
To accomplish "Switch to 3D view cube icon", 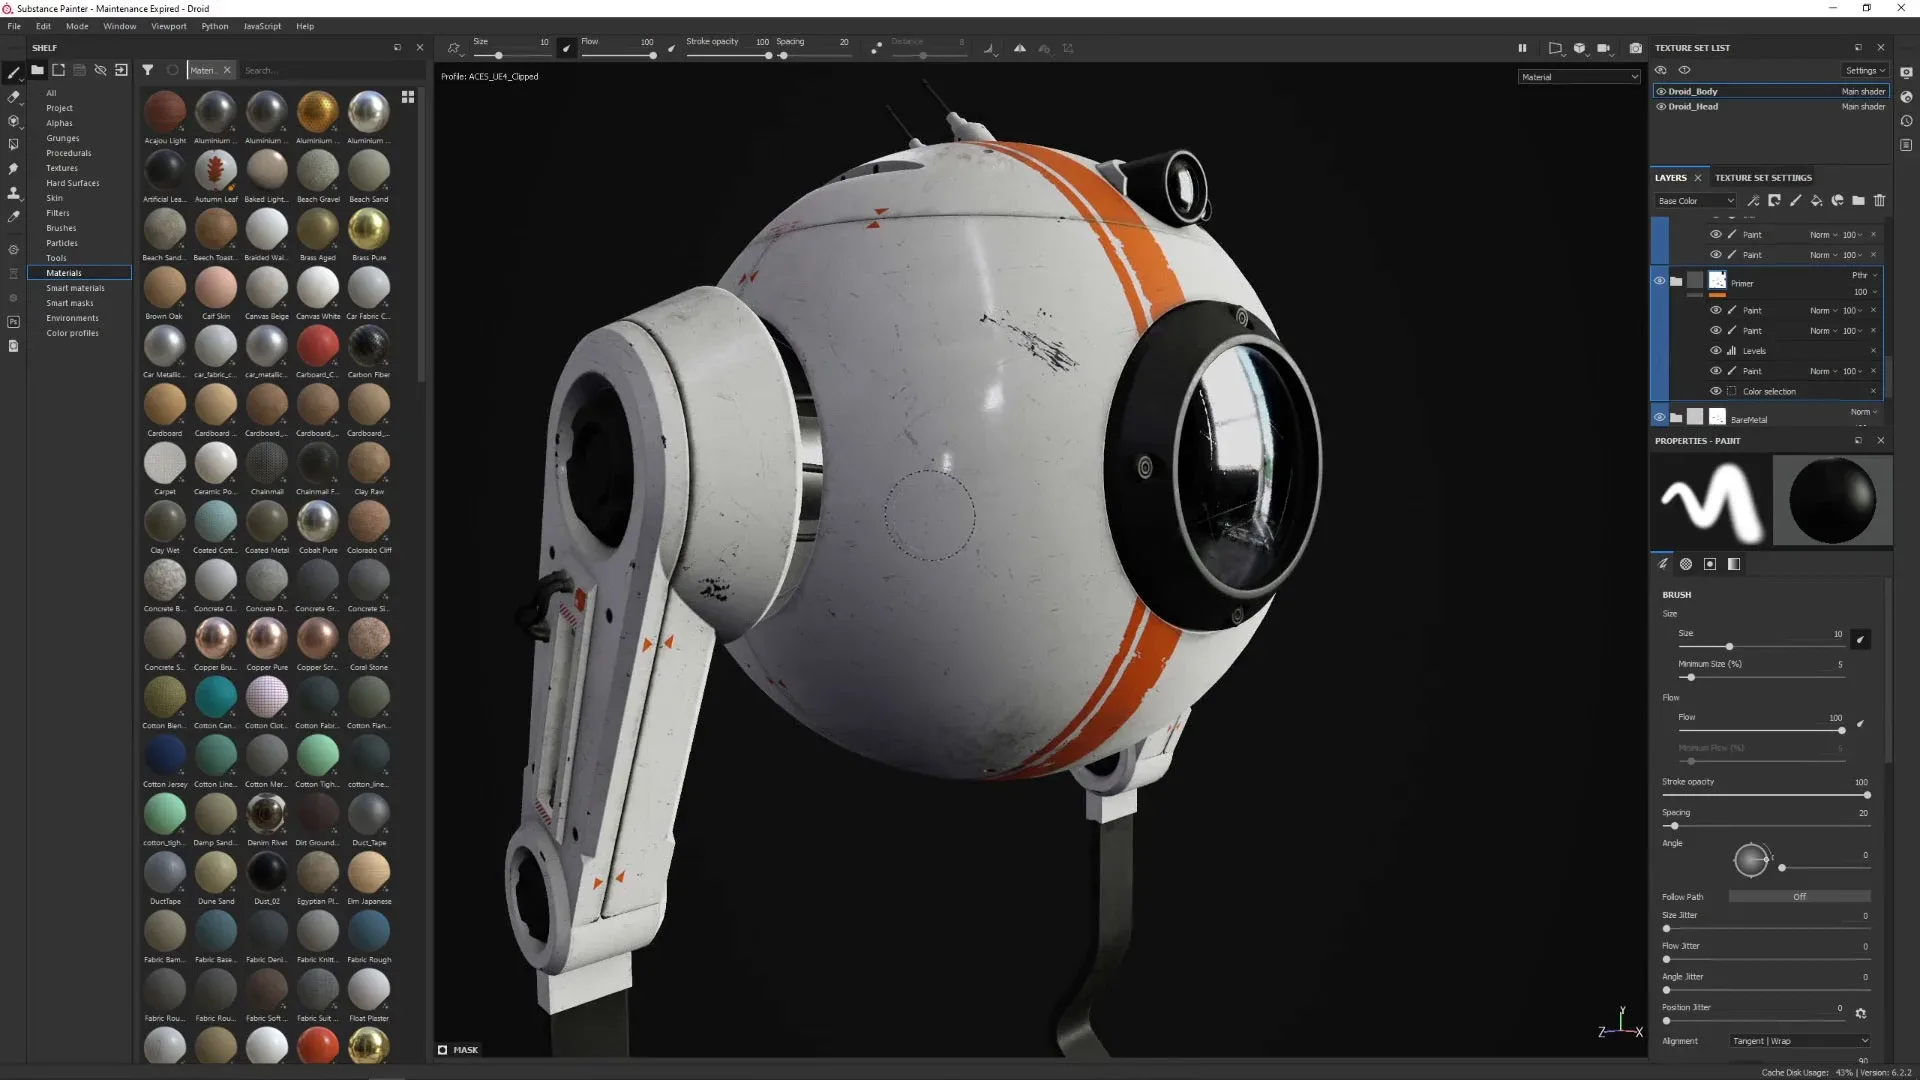I will click(1579, 48).
